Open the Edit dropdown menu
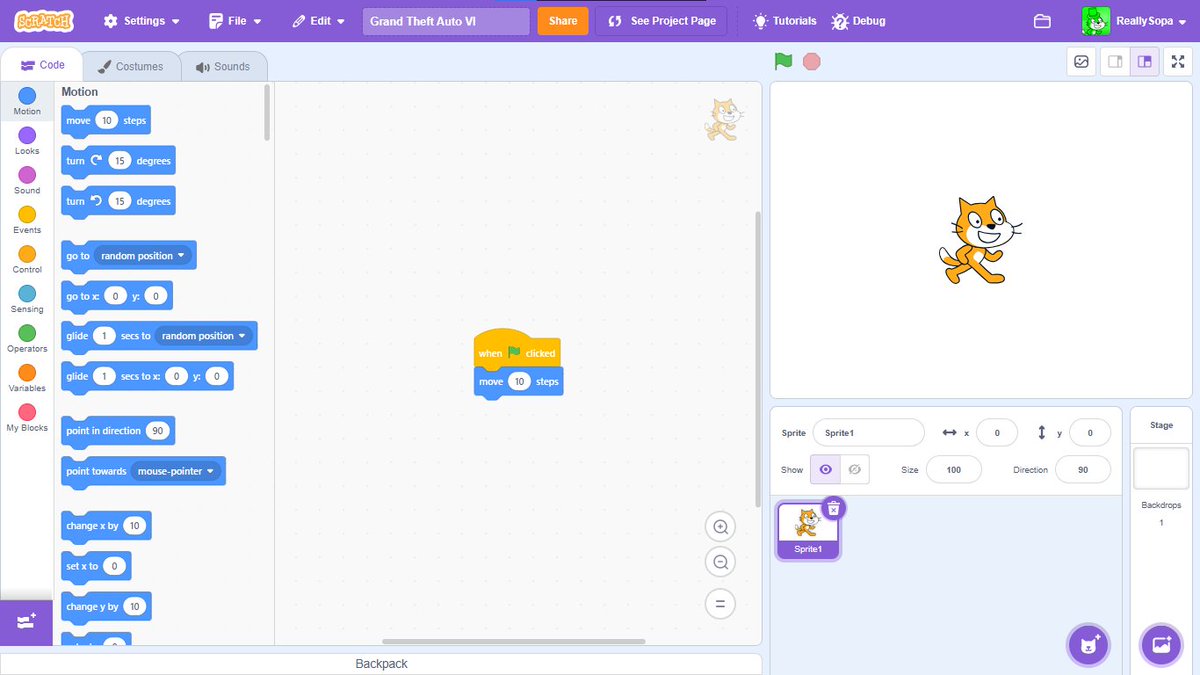This screenshot has height=675, width=1200. tap(318, 21)
